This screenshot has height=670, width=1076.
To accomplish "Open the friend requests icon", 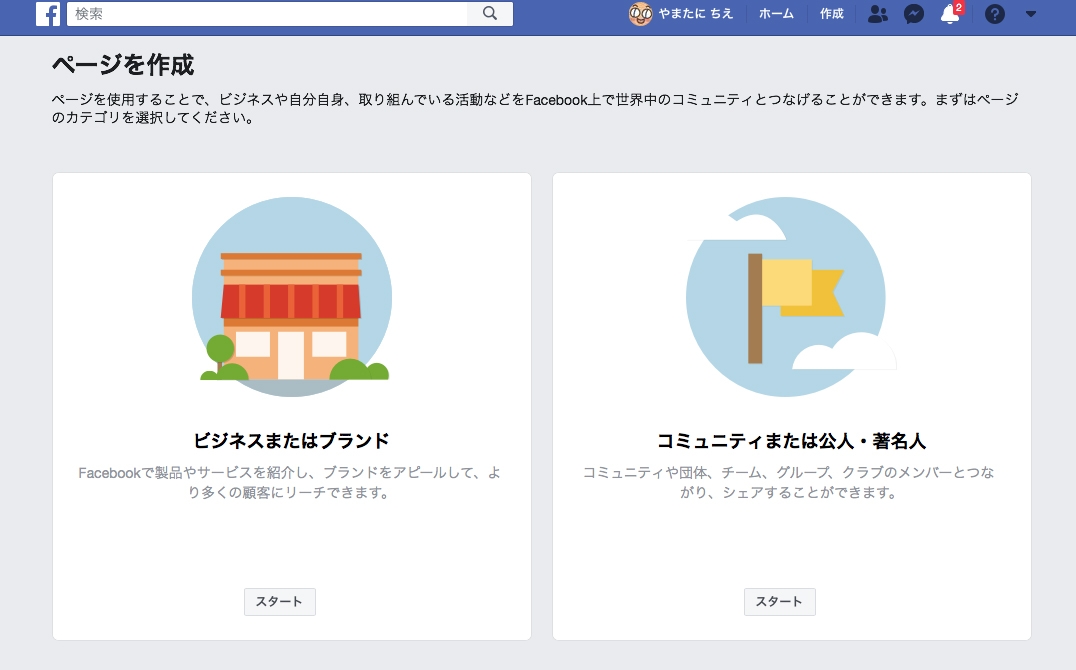I will pos(878,14).
